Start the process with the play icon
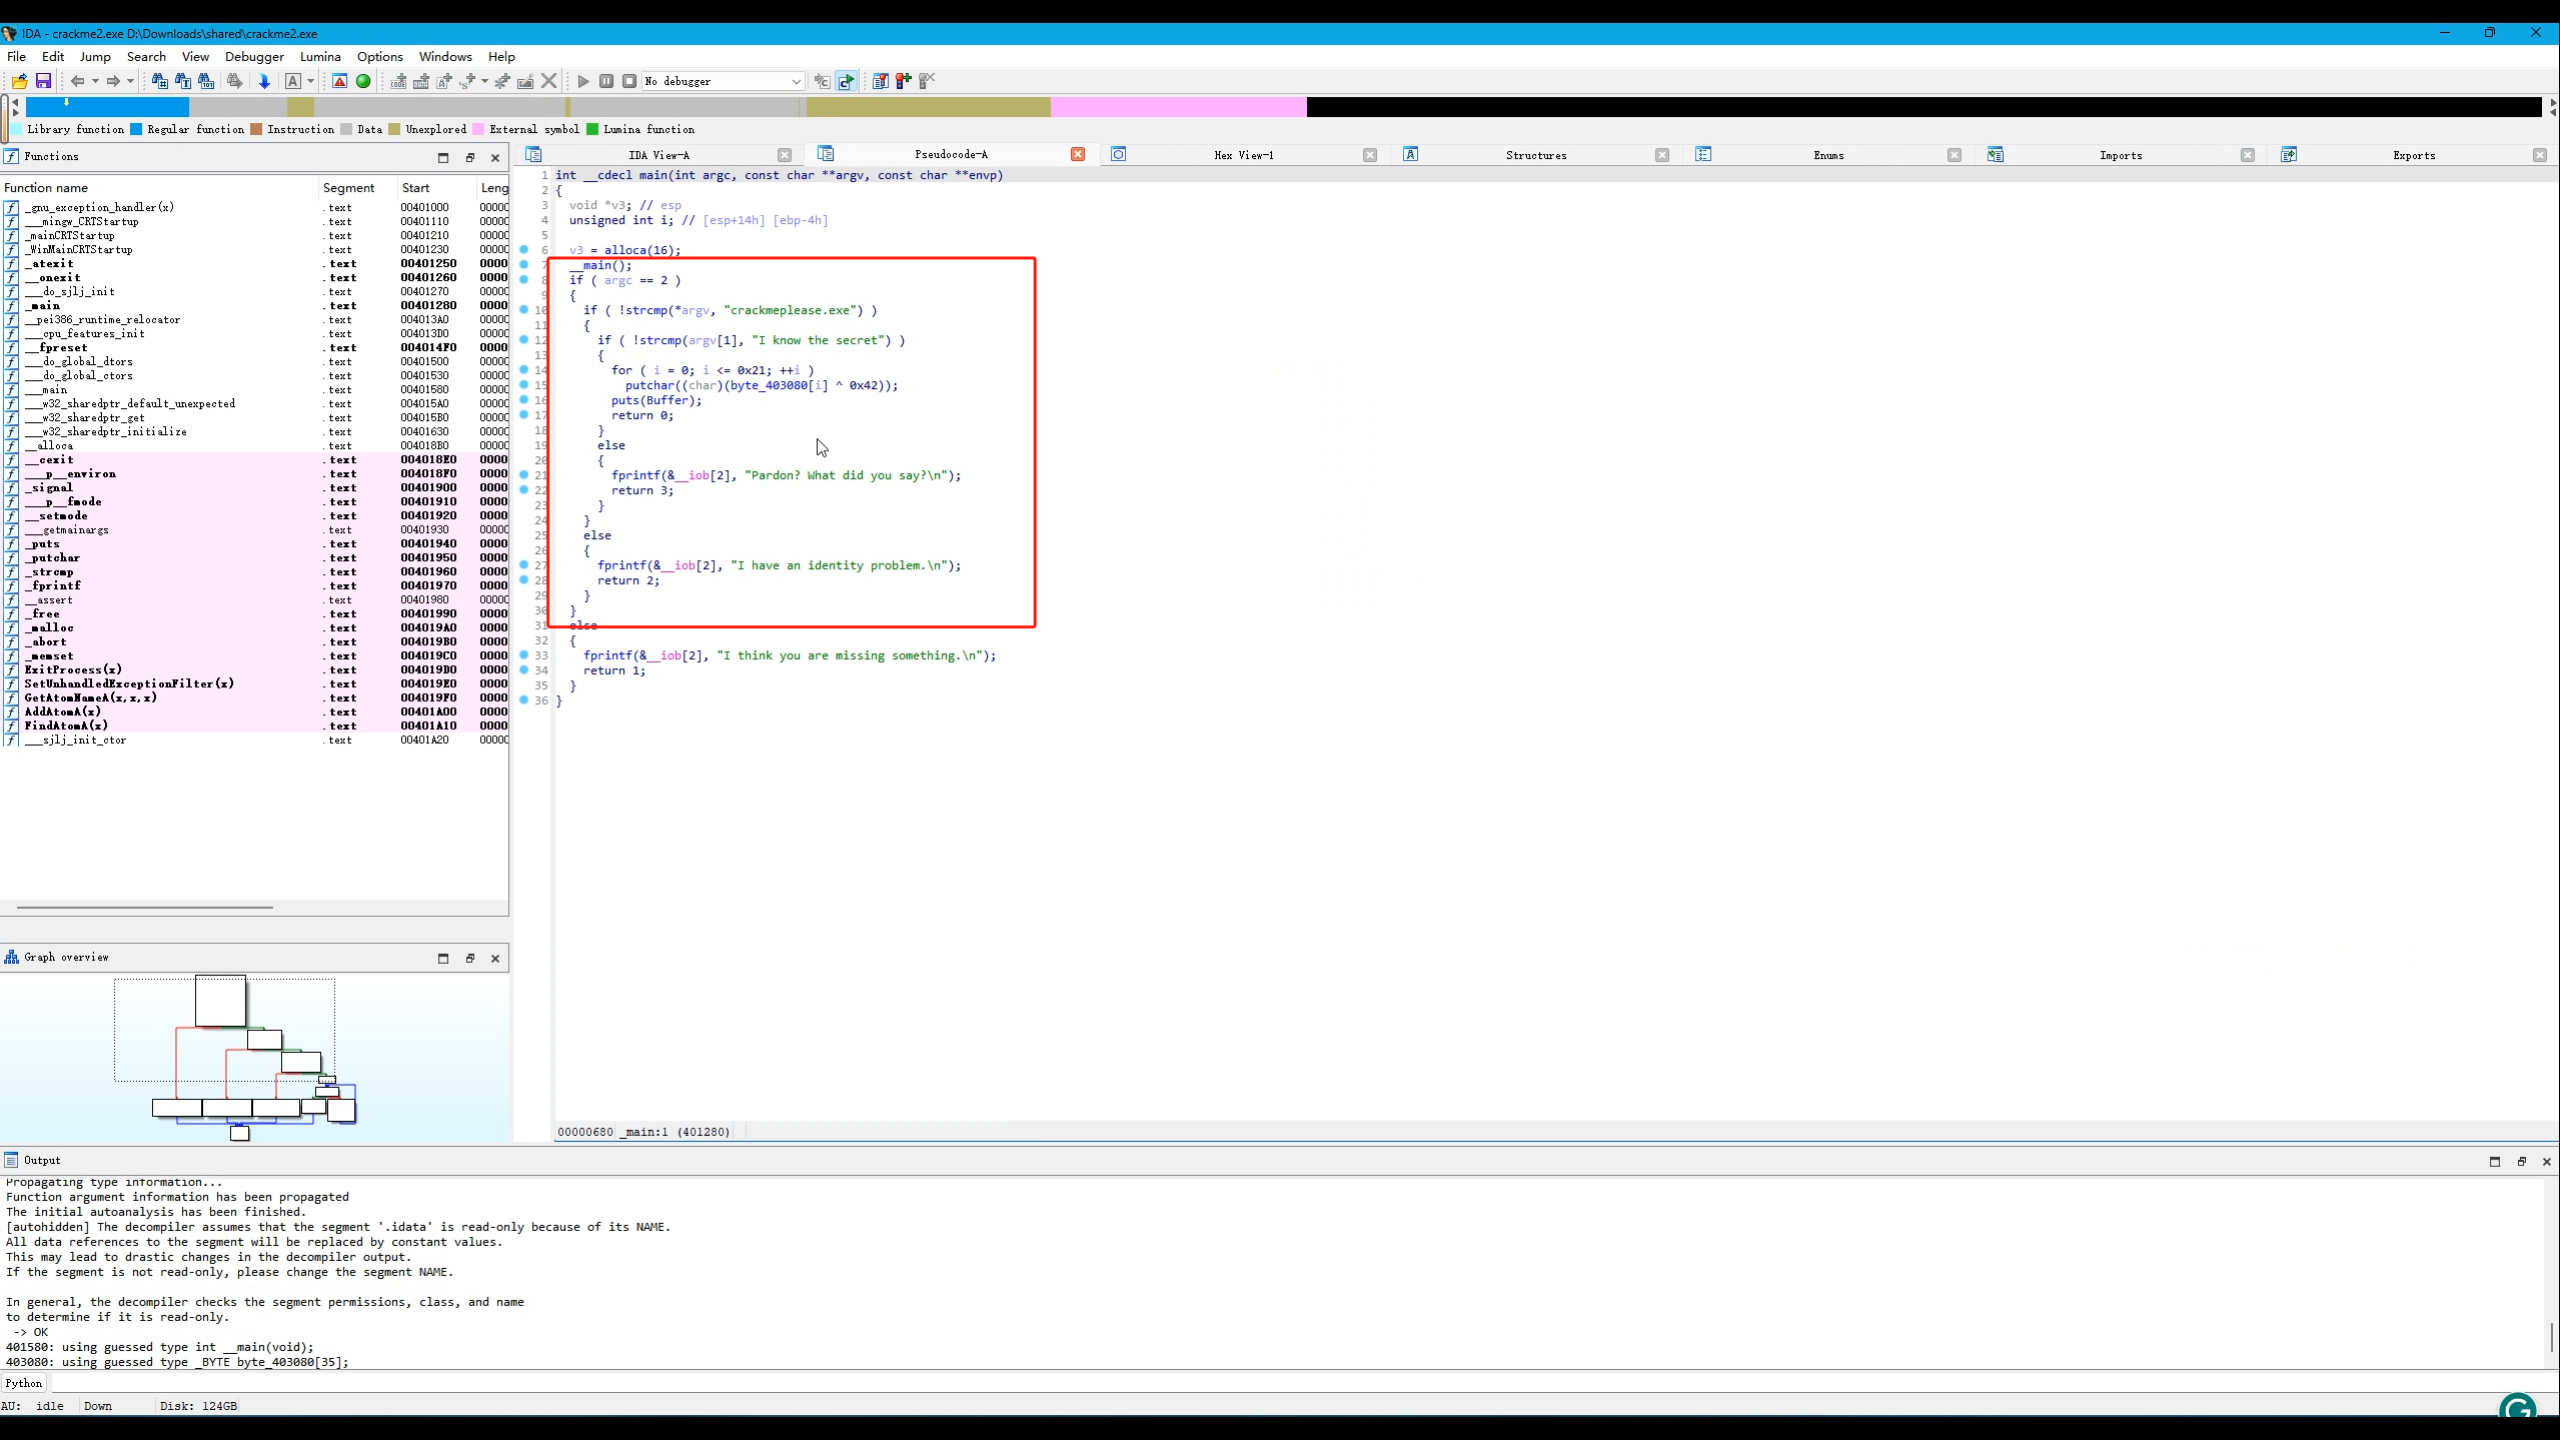Image resolution: width=2560 pixels, height=1440 pixels. tap(583, 81)
